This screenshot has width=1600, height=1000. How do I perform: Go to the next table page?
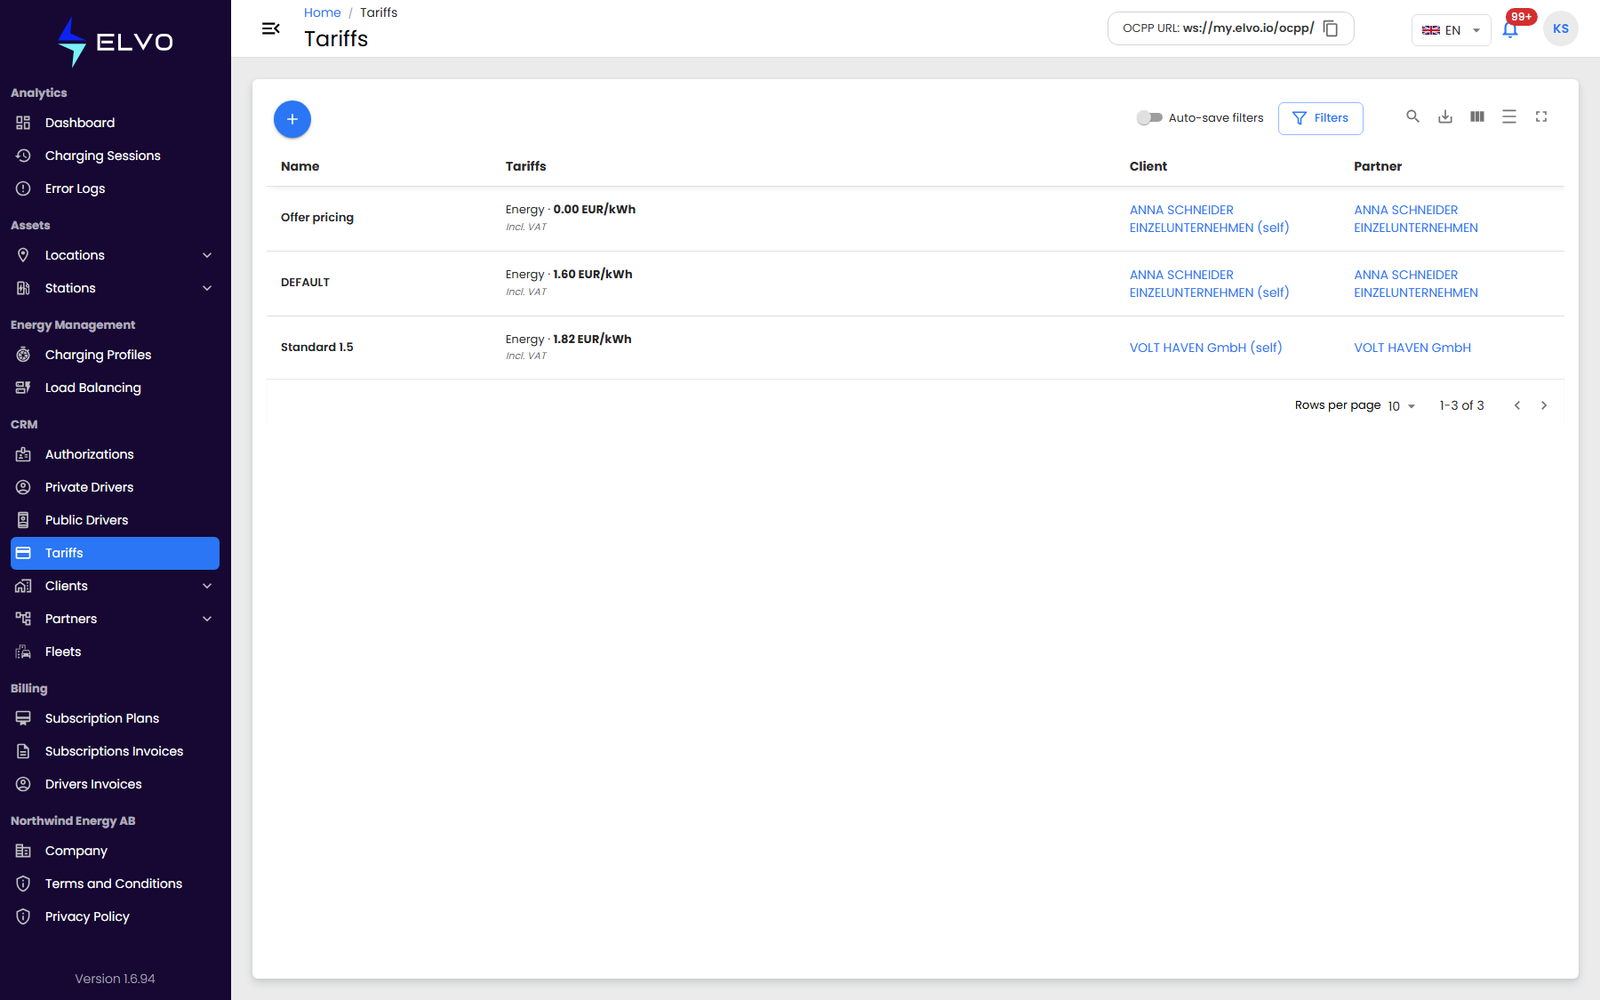1544,405
